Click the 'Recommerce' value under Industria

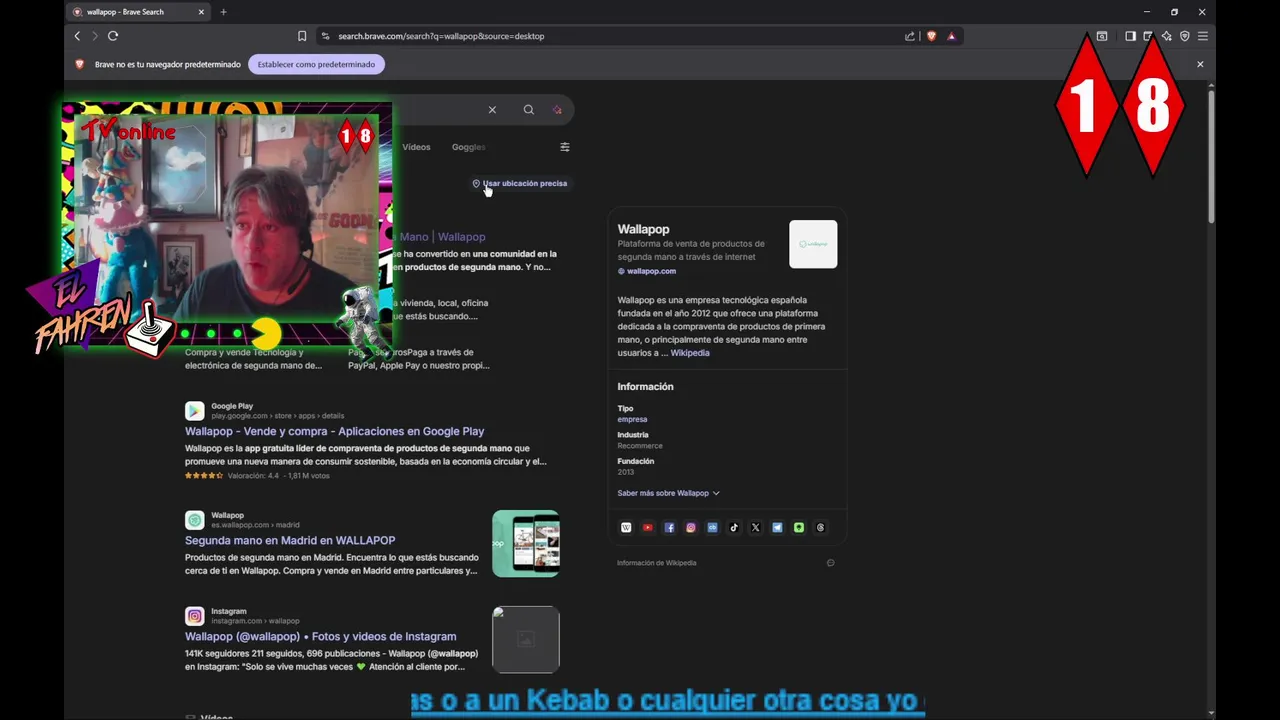pyautogui.click(x=640, y=446)
